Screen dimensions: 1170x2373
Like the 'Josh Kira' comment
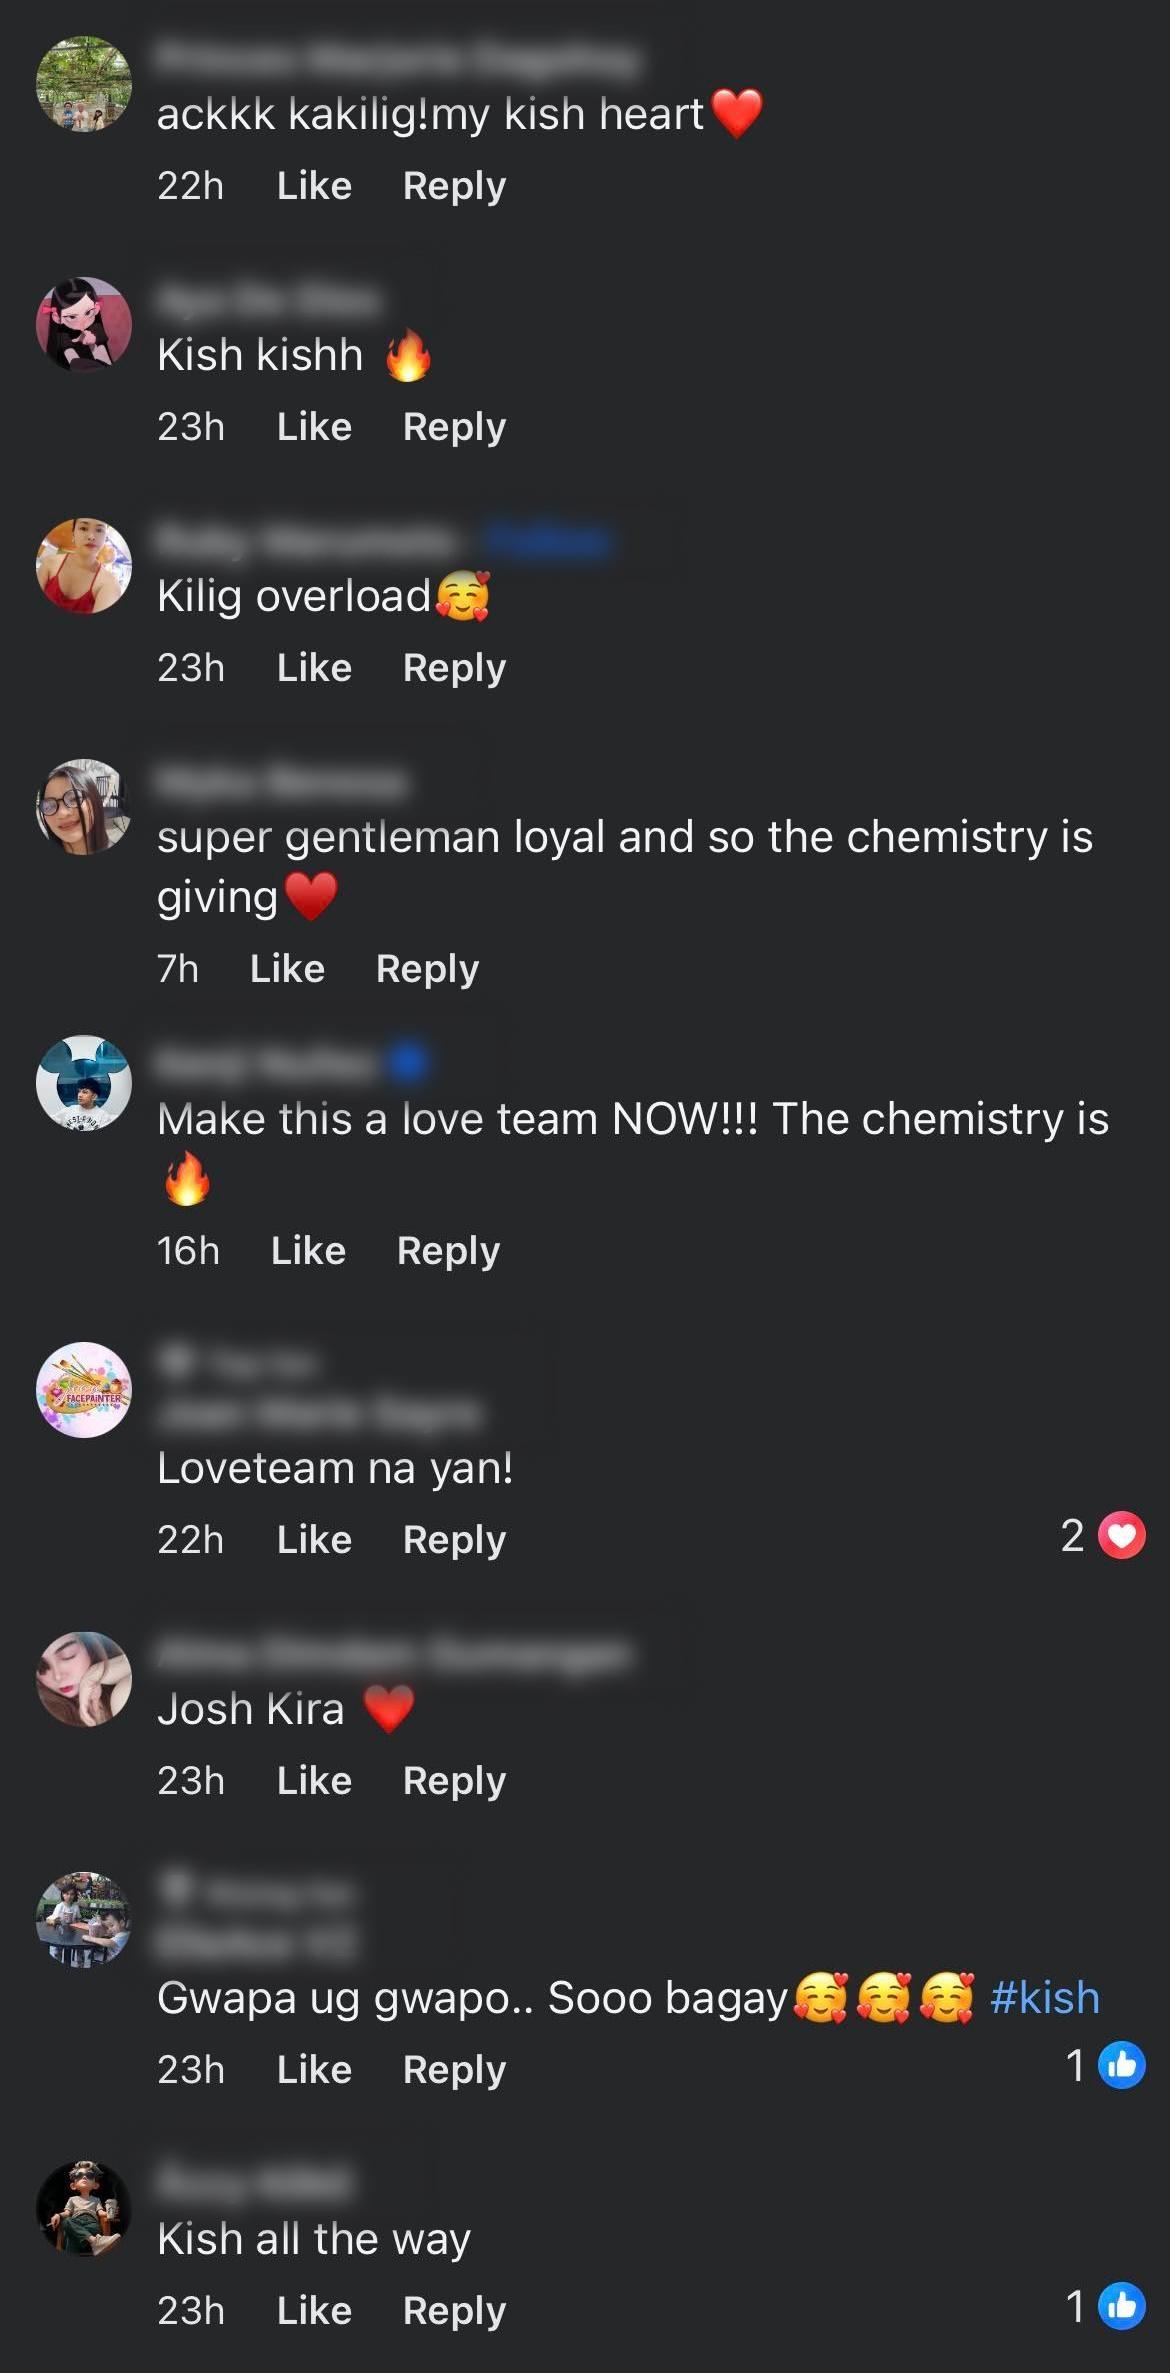(314, 1781)
